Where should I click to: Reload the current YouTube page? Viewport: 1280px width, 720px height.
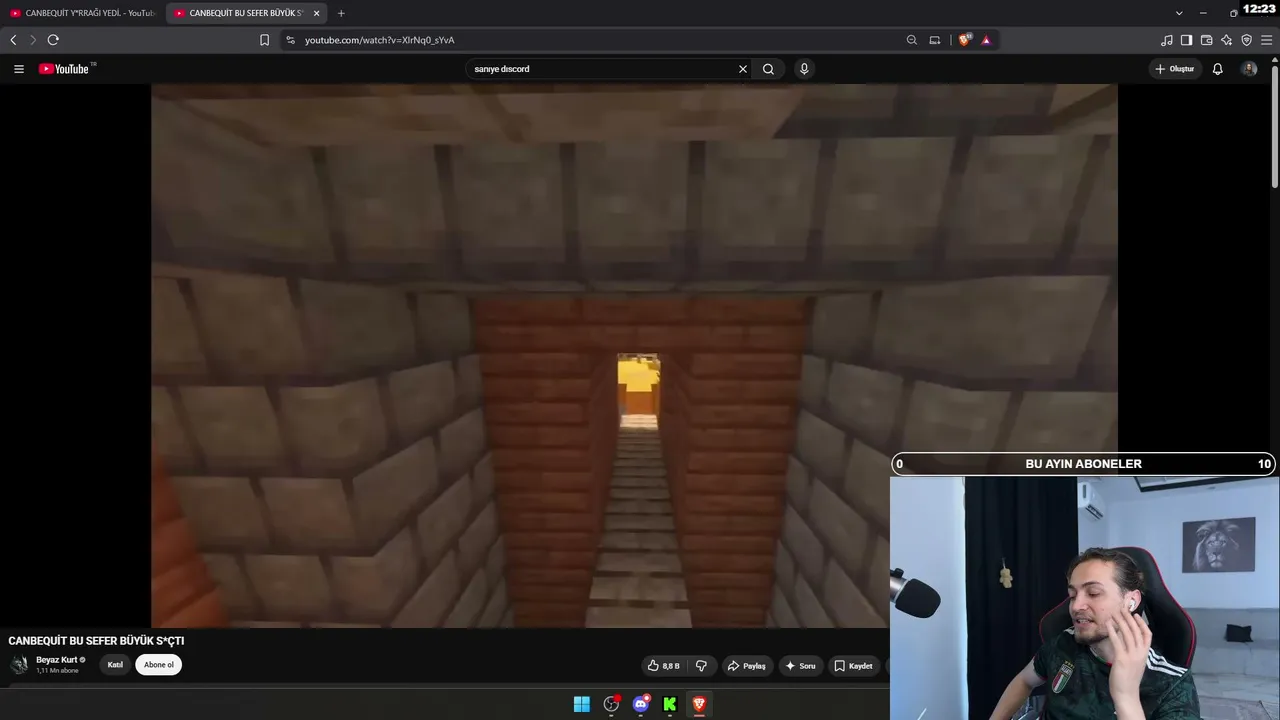click(53, 40)
